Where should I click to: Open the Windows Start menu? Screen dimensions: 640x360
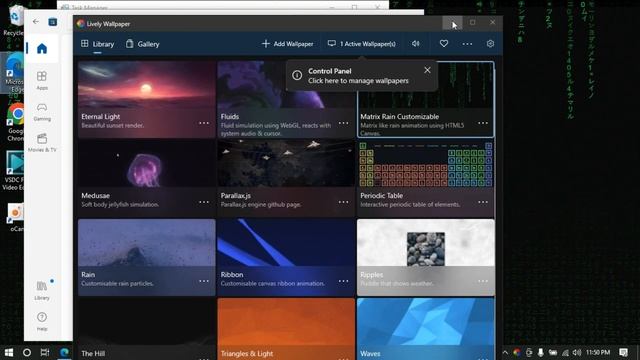click(9, 352)
